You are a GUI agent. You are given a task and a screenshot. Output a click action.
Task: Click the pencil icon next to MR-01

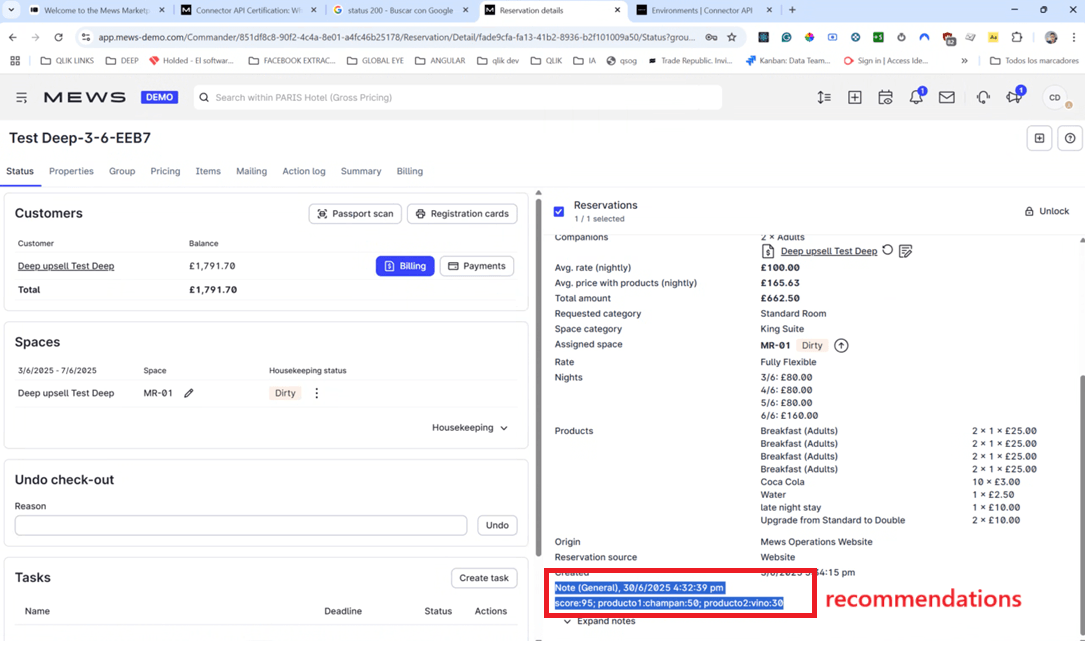[x=189, y=393]
